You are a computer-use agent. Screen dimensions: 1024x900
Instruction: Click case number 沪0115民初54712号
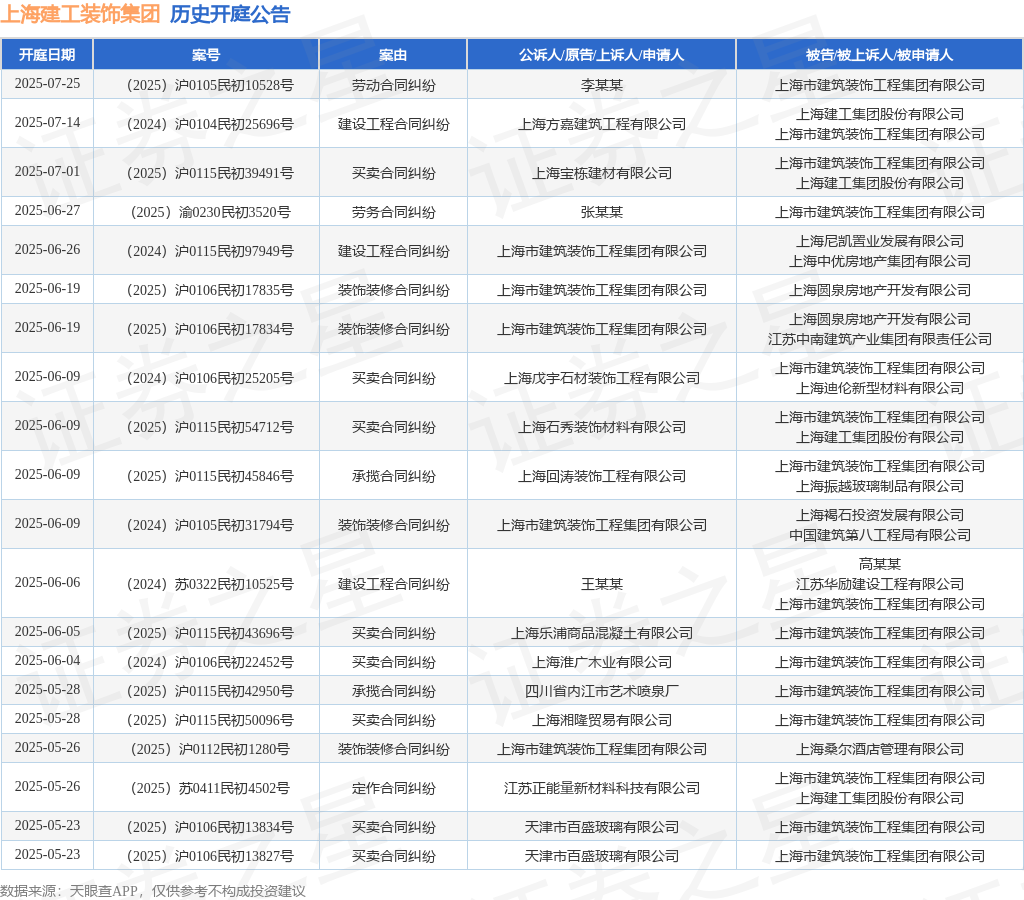click(210, 427)
